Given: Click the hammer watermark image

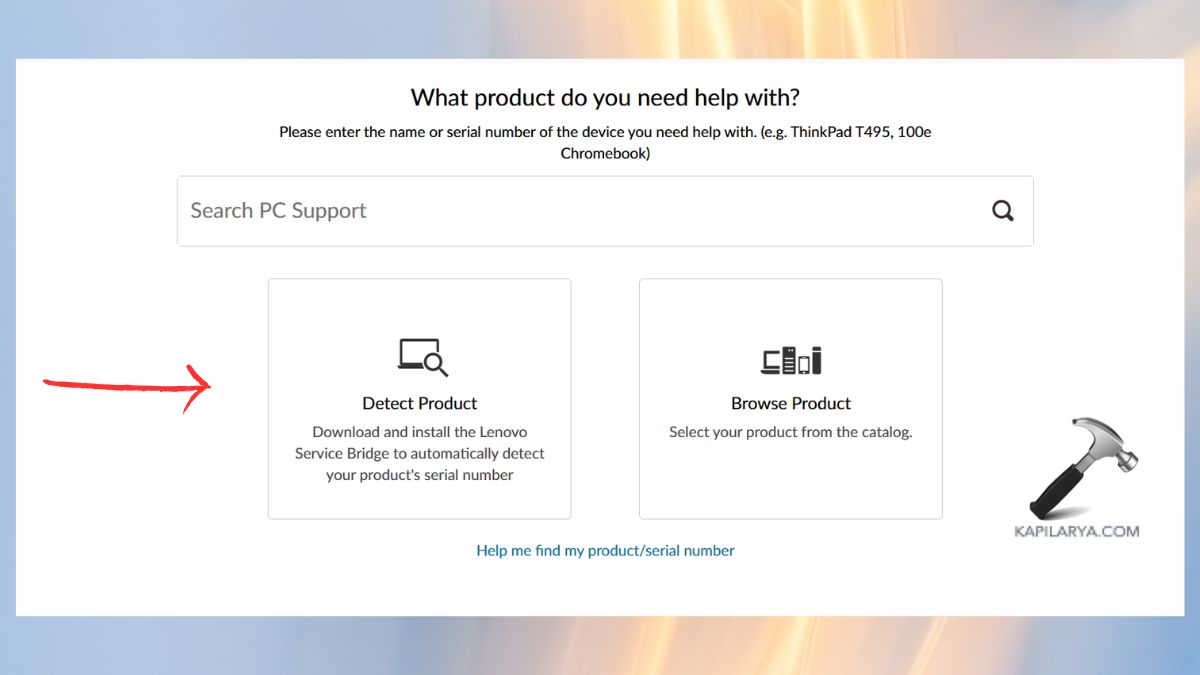Looking at the screenshot, I should [1083, 462].
